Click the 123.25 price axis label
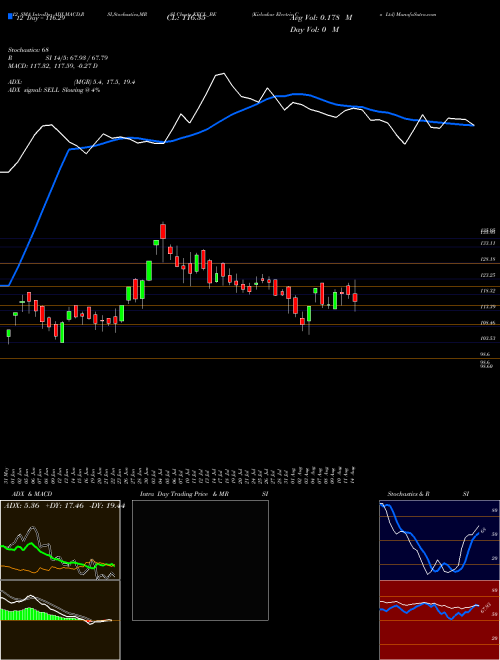 (x=488, y=275)
